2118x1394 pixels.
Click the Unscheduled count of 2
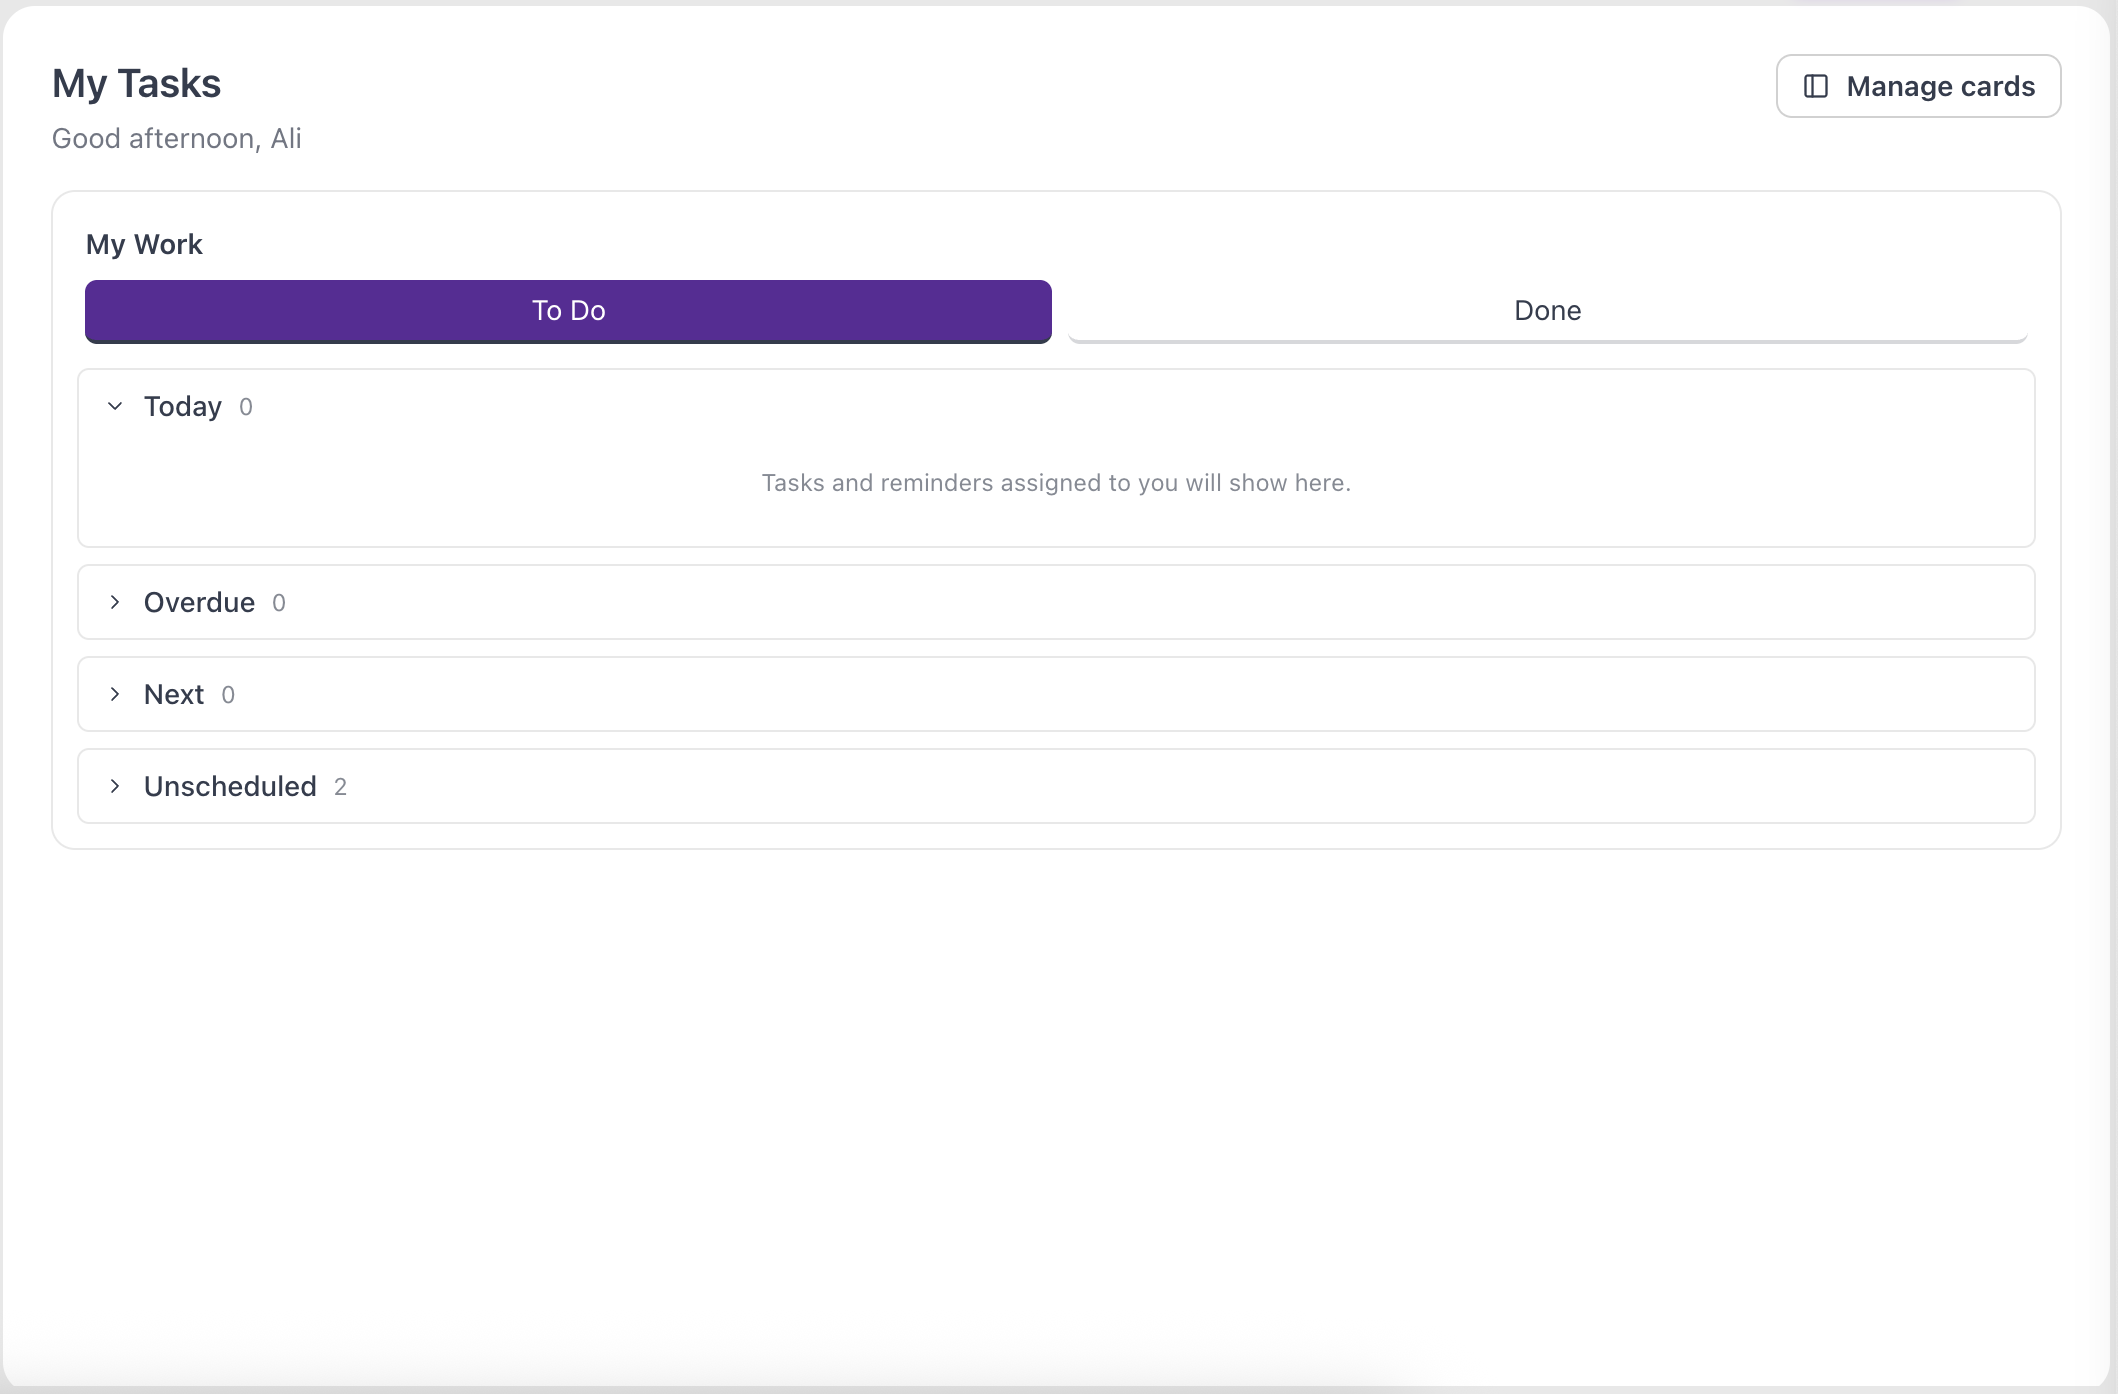340,787
